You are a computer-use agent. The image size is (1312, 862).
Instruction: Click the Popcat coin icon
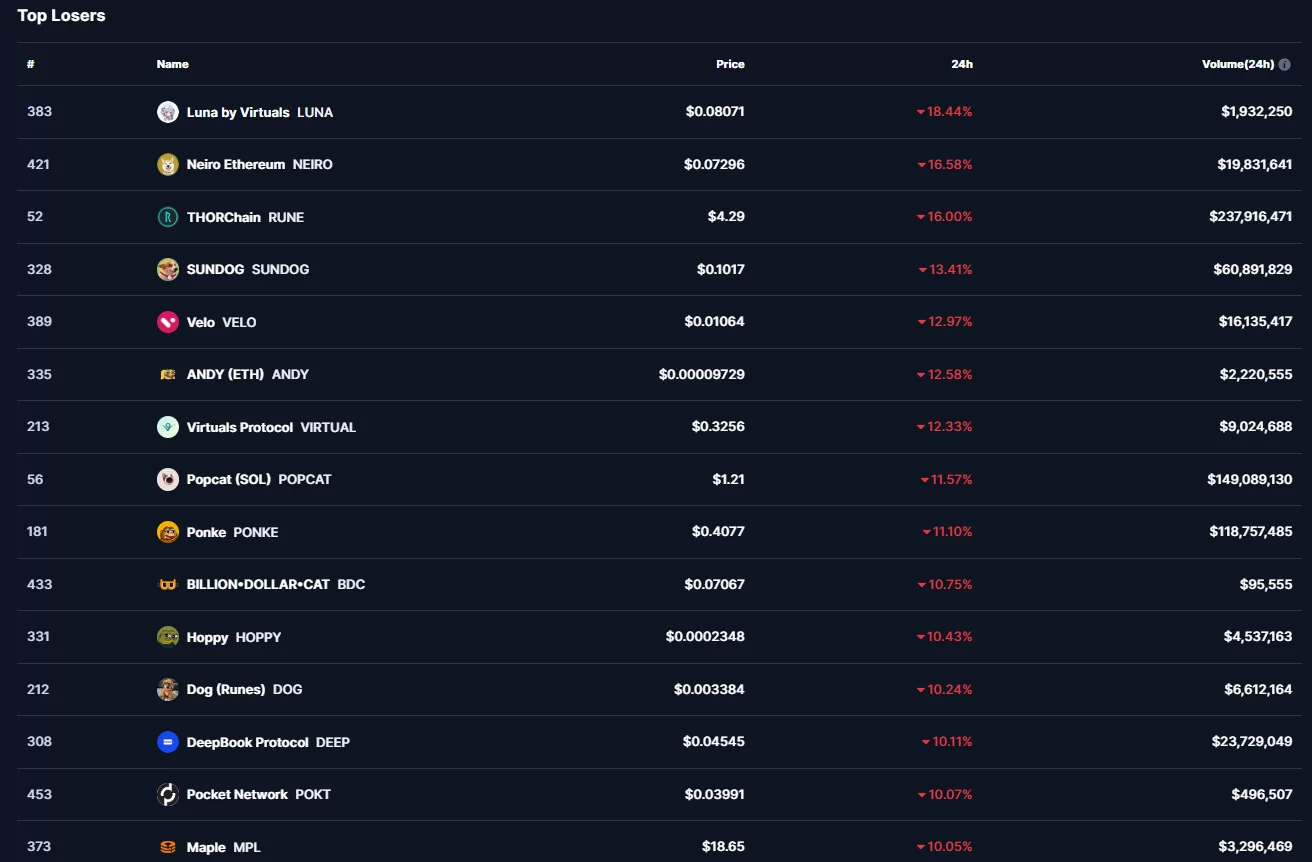[x=168, y=479]
